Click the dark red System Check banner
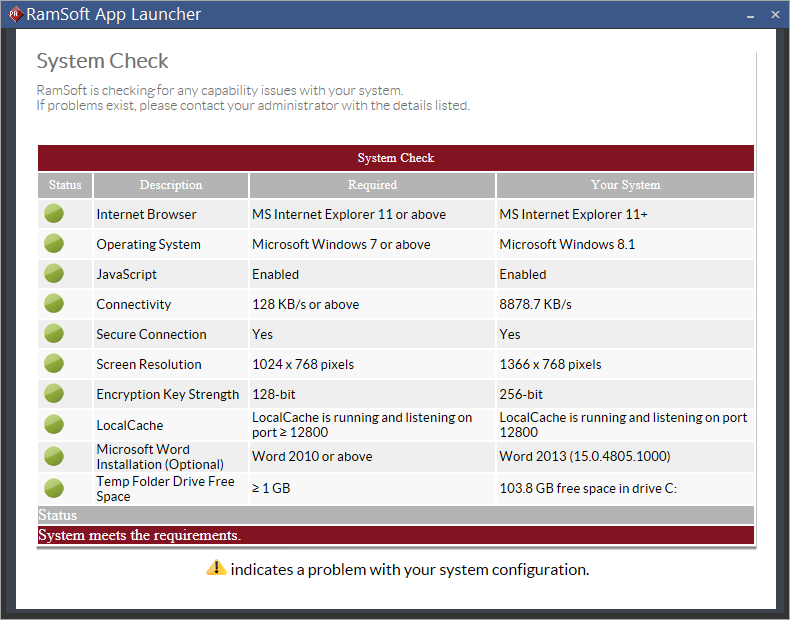This screenshot has height=620, width=790. 396,158
